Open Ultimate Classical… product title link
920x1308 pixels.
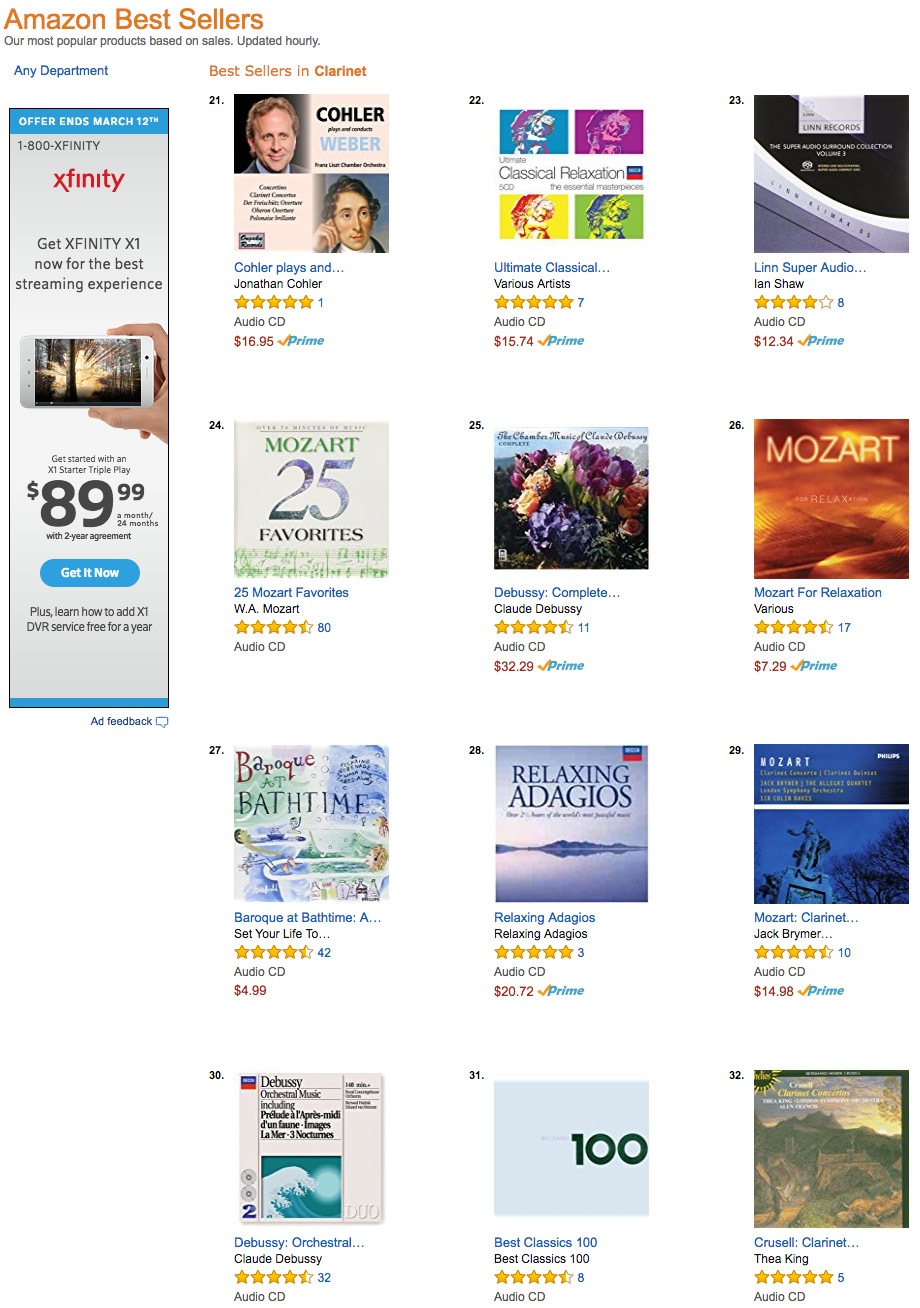[552, 268]
